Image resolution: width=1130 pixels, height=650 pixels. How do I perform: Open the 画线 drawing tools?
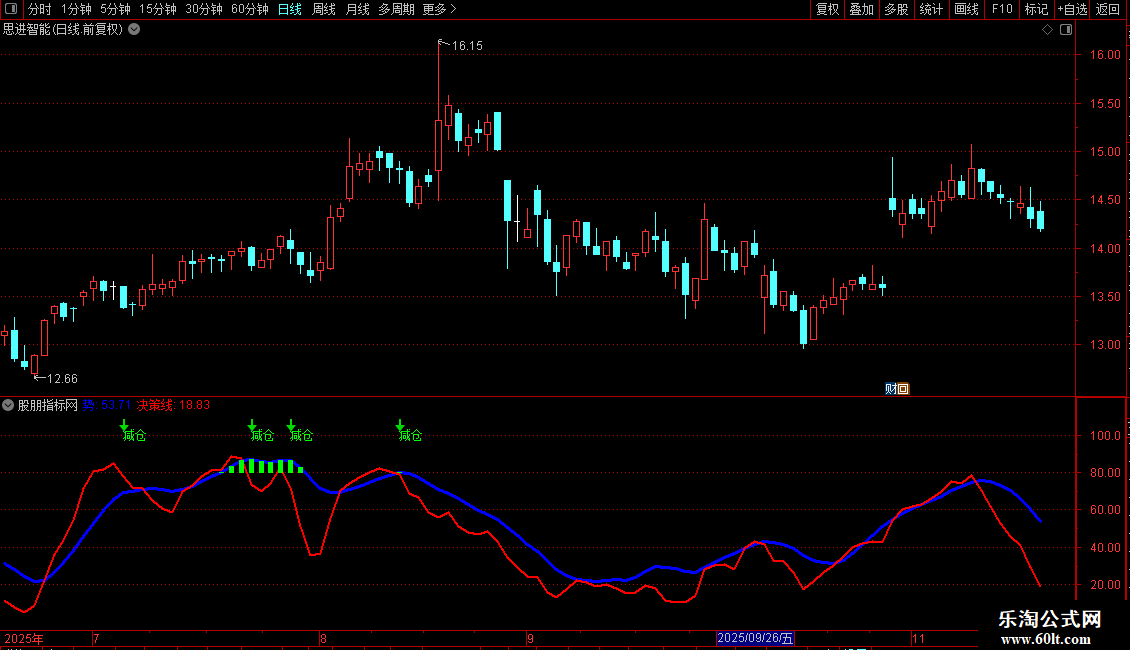pos(966,9)
